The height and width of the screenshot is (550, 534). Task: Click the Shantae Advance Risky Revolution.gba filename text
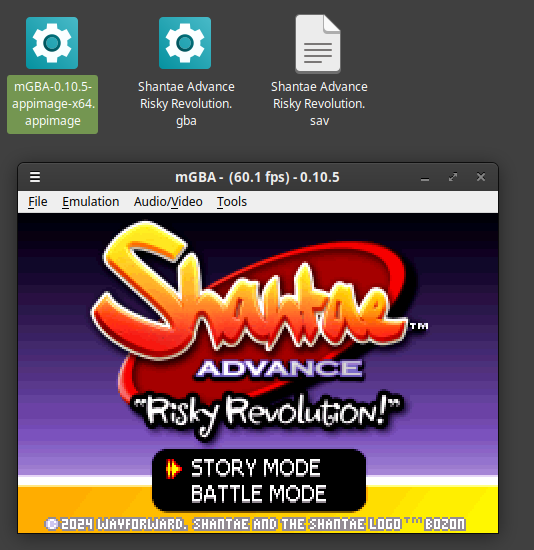pos(186,104)
